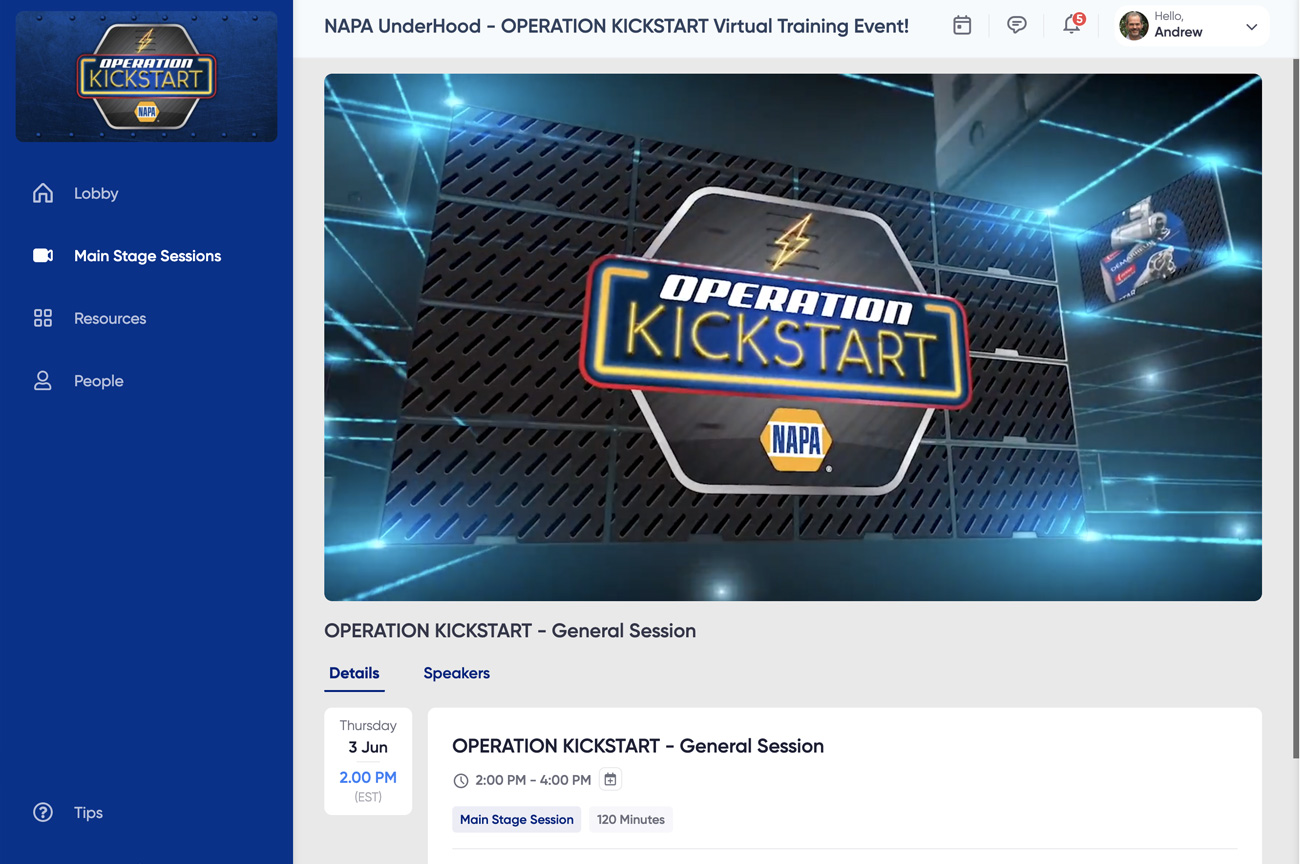Open the People page link

[99, 381]
